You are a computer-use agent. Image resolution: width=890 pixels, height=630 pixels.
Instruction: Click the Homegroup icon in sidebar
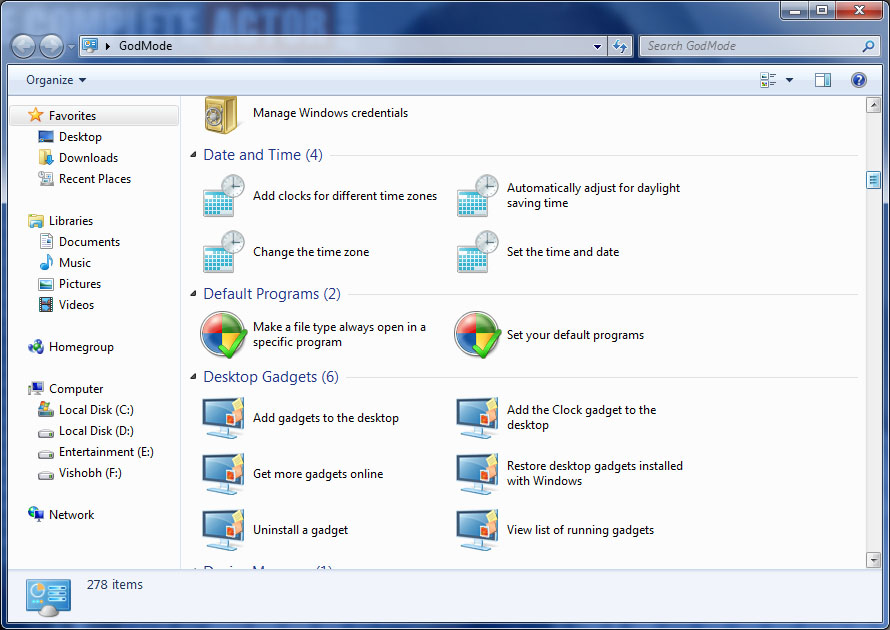point(36,347)
